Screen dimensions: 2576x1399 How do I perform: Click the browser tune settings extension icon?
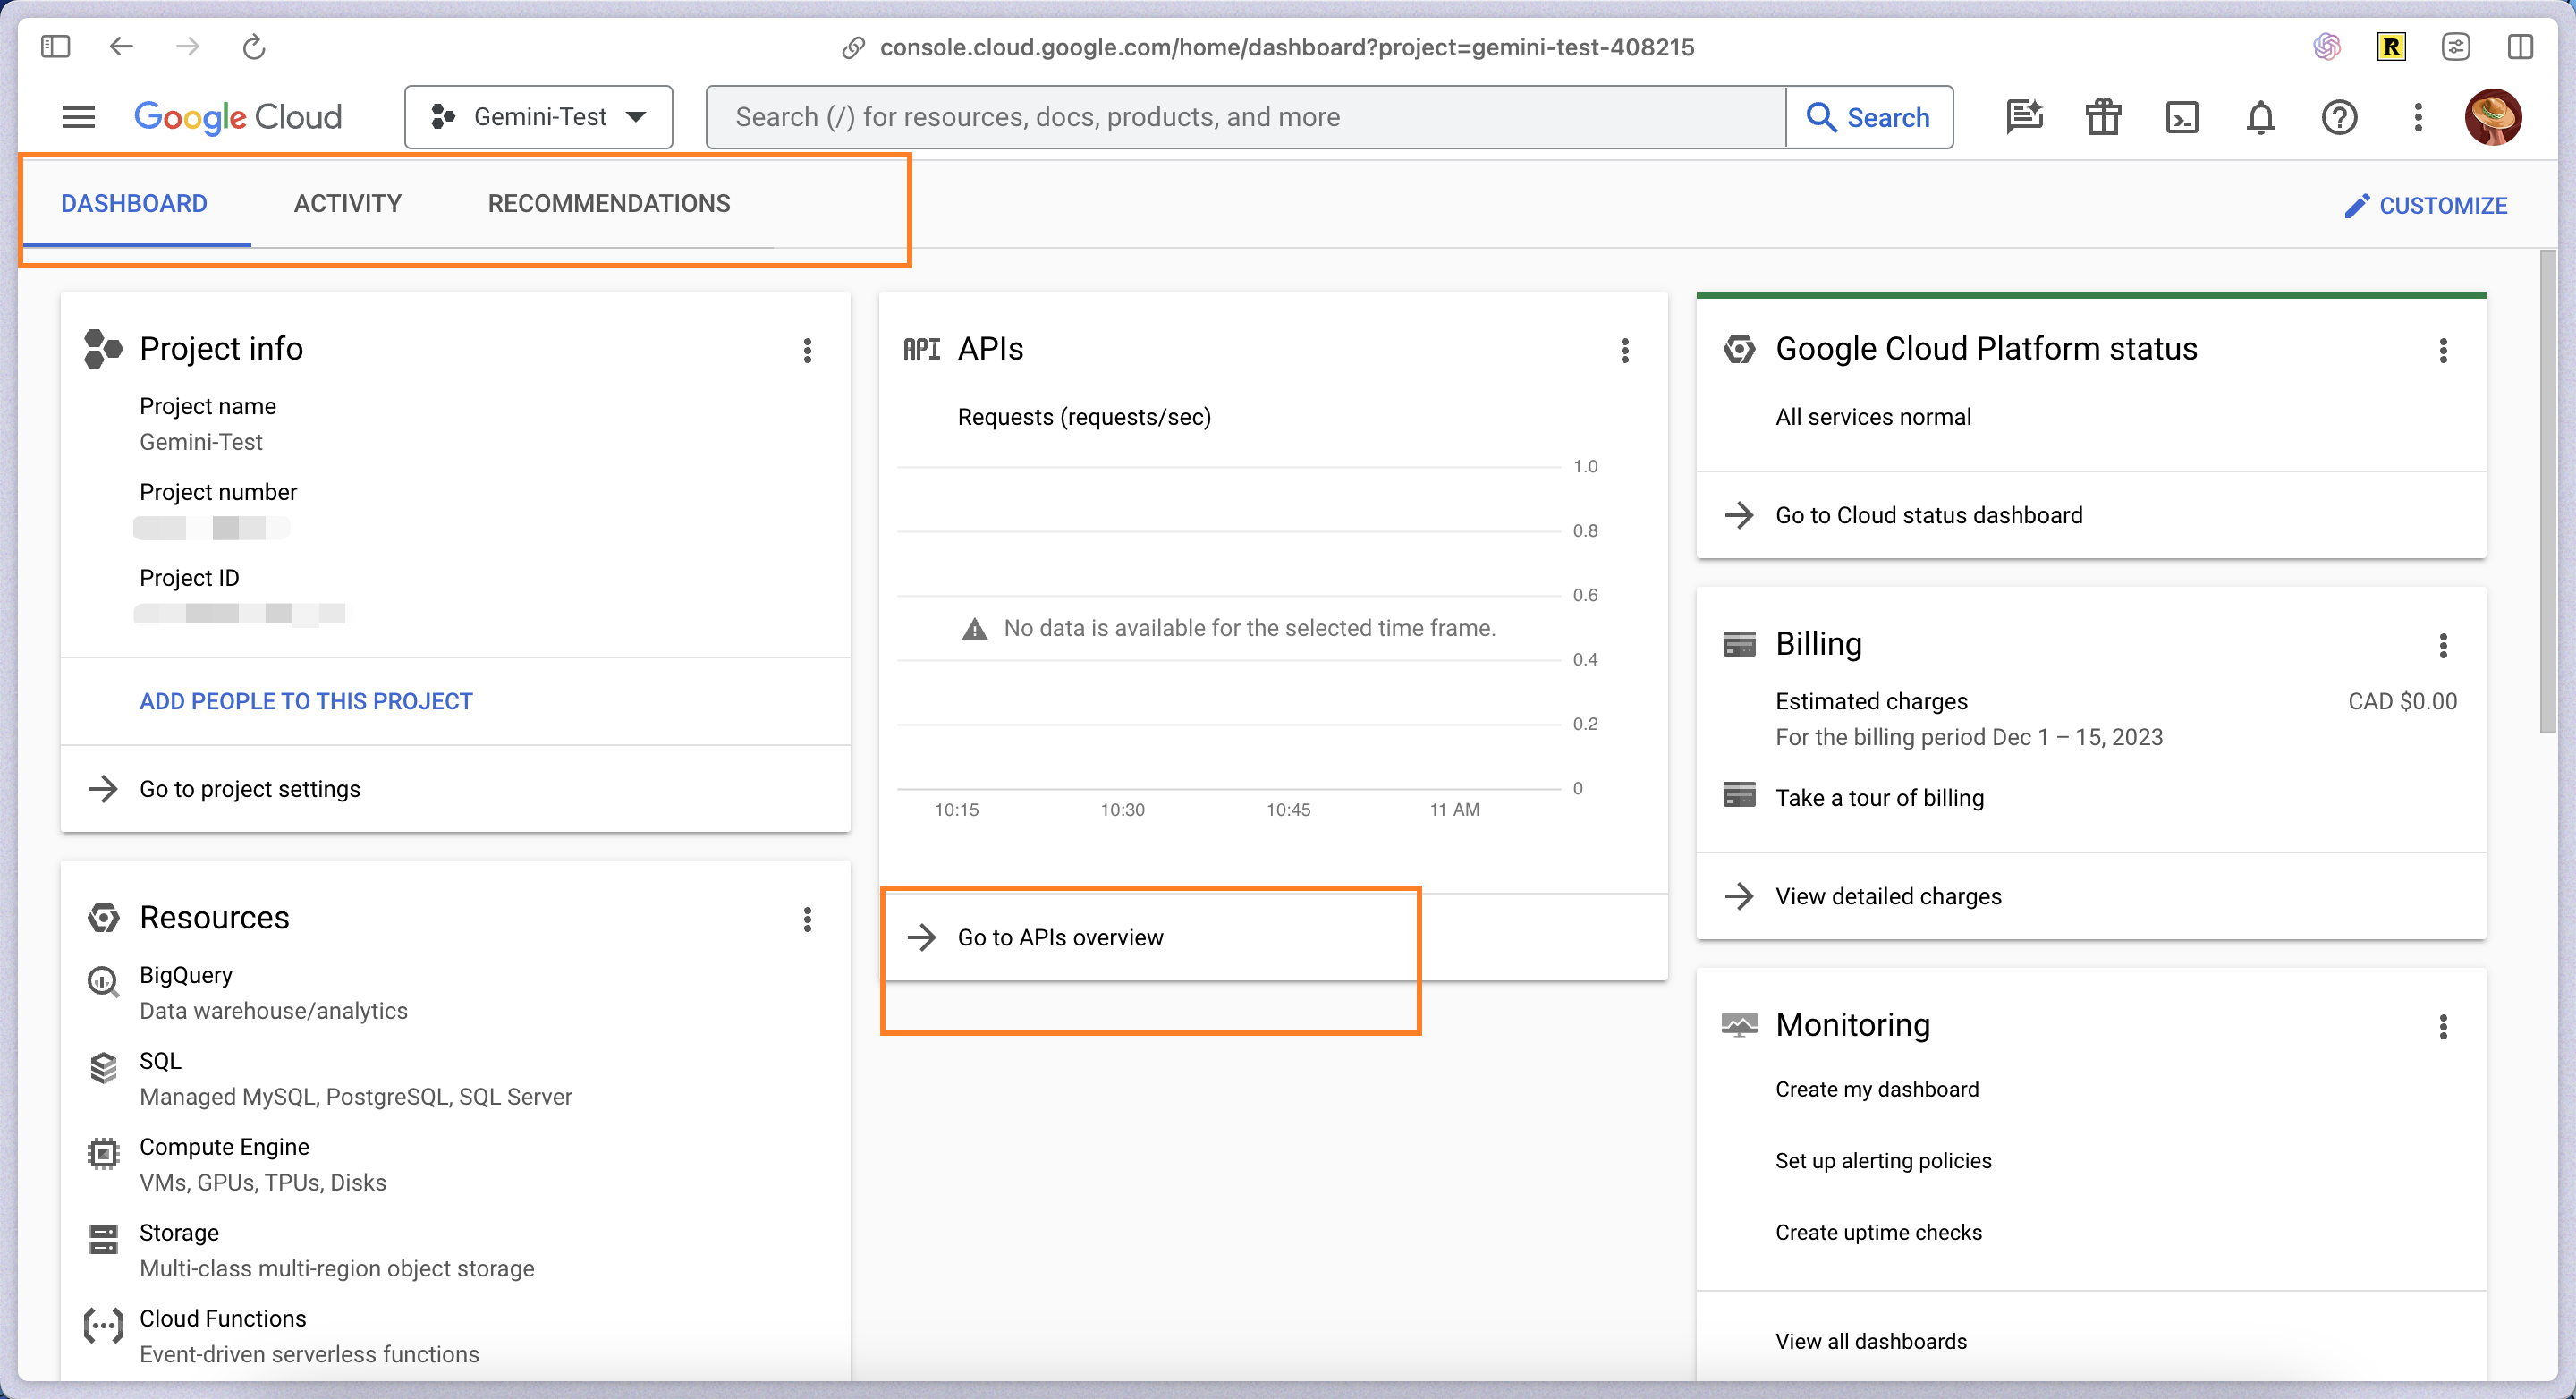(2456, 46)
